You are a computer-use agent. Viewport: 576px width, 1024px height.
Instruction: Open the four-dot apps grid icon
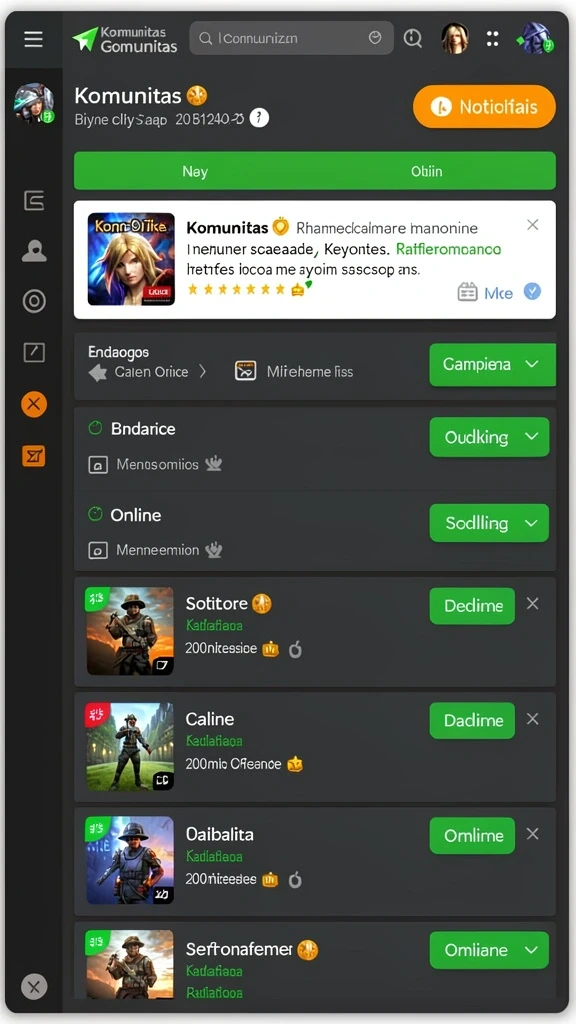pos(492,39)
